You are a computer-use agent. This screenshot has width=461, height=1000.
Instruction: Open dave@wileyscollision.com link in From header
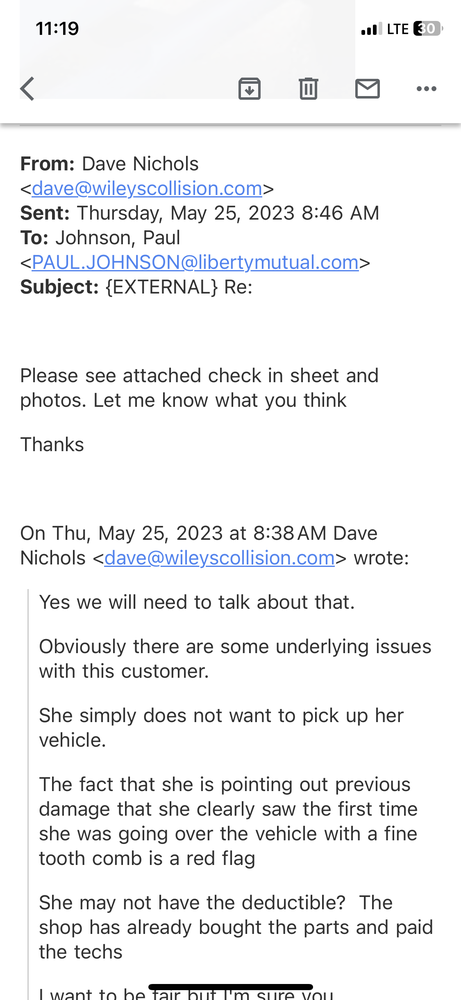click(147, 189)
